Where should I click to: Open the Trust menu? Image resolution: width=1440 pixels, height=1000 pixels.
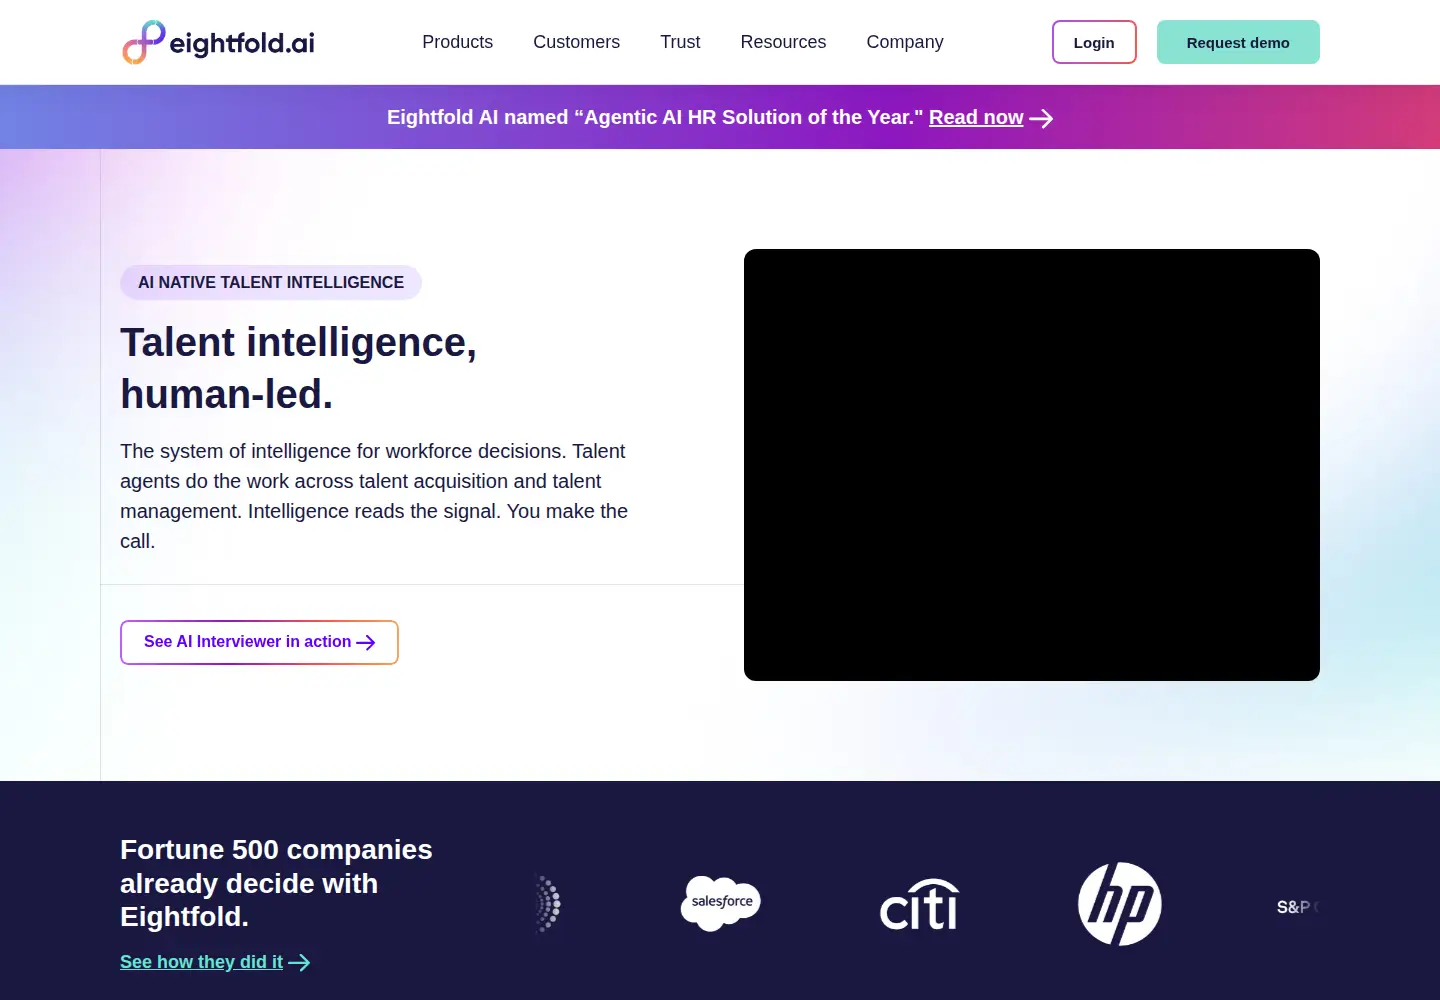(680, 42)
